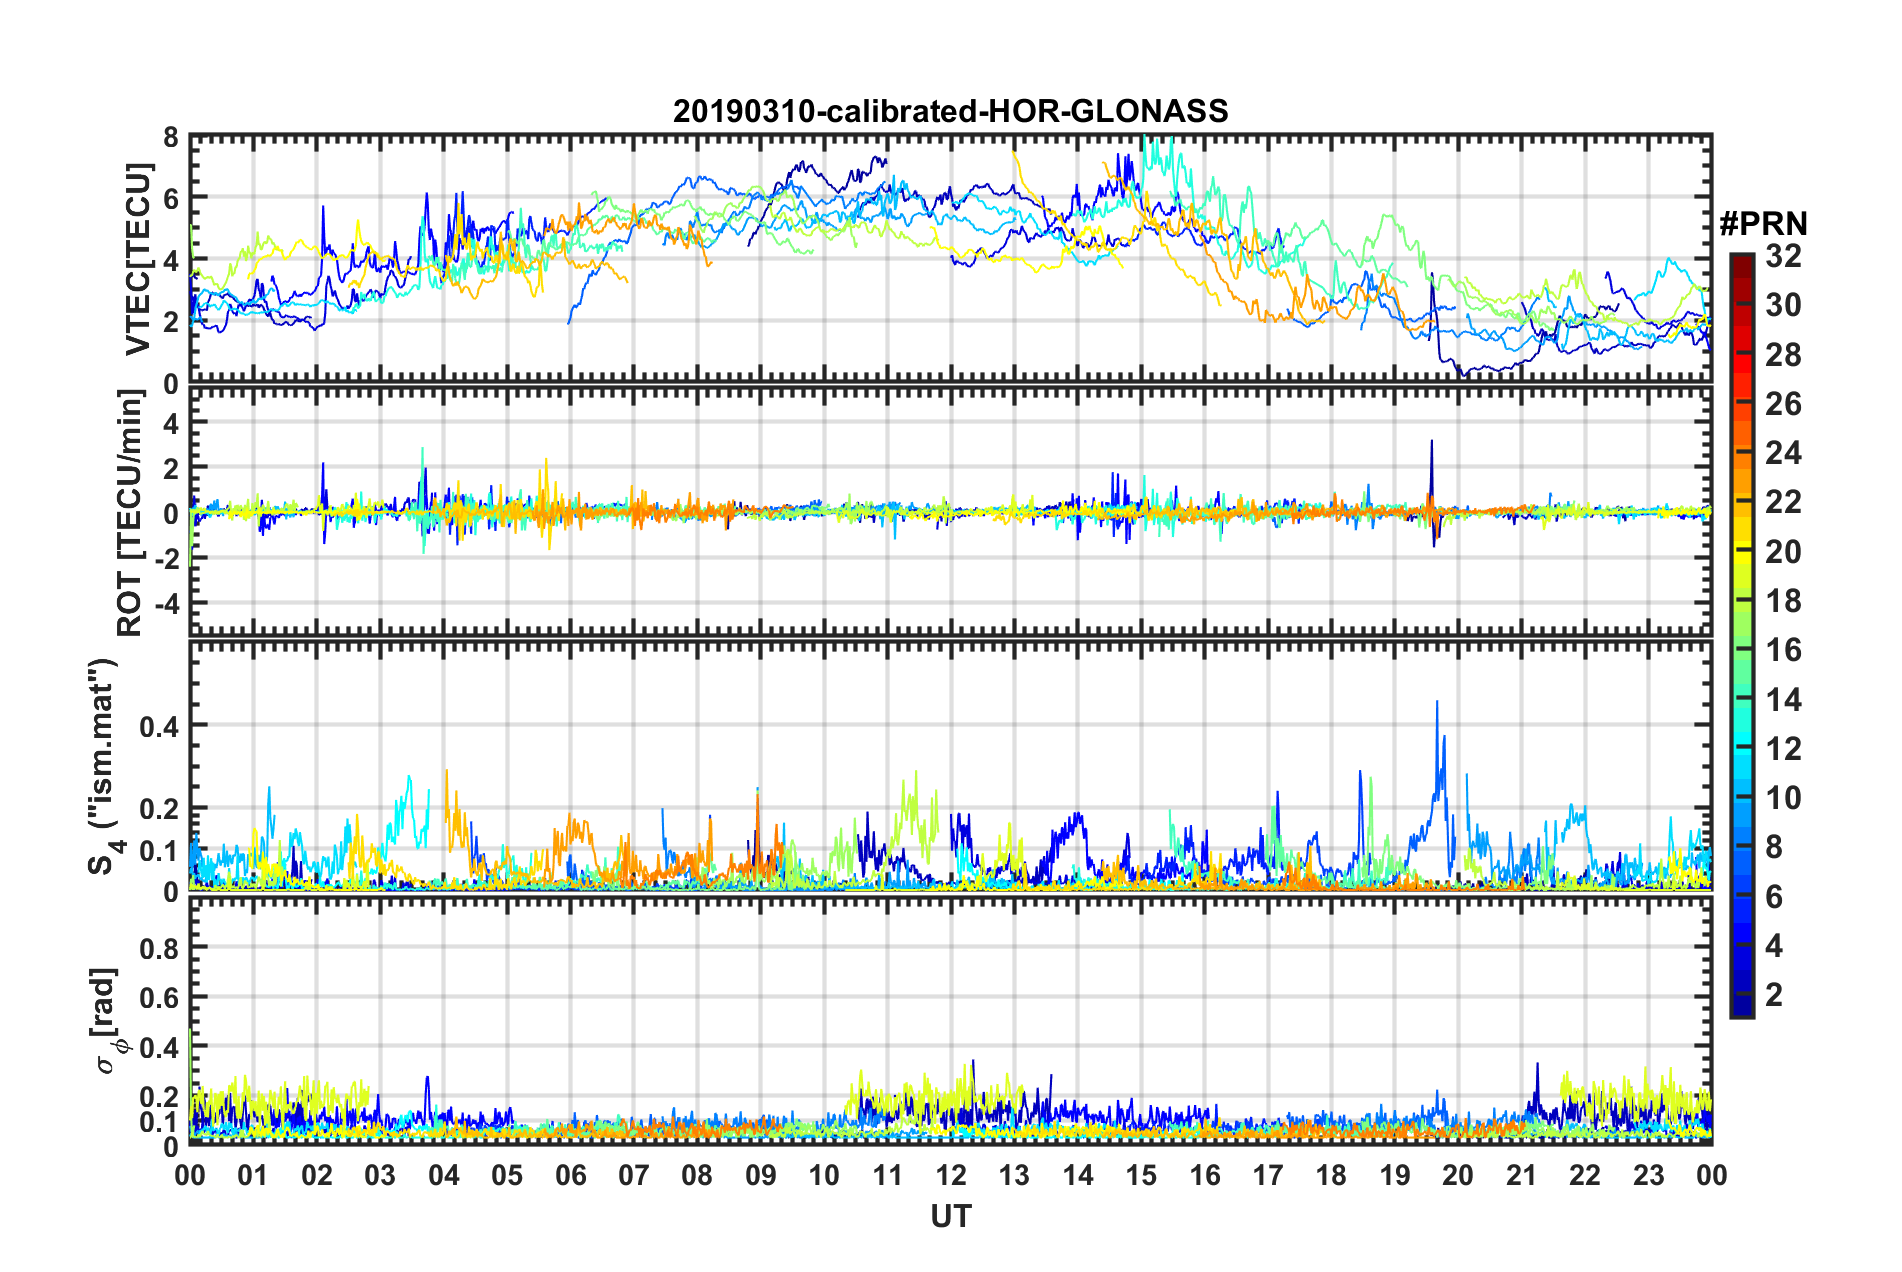Click the 0.8 tick label on the σφ axis
Screen dimensions: 1902x1272
pyautogui.click(x=161, y=947)
